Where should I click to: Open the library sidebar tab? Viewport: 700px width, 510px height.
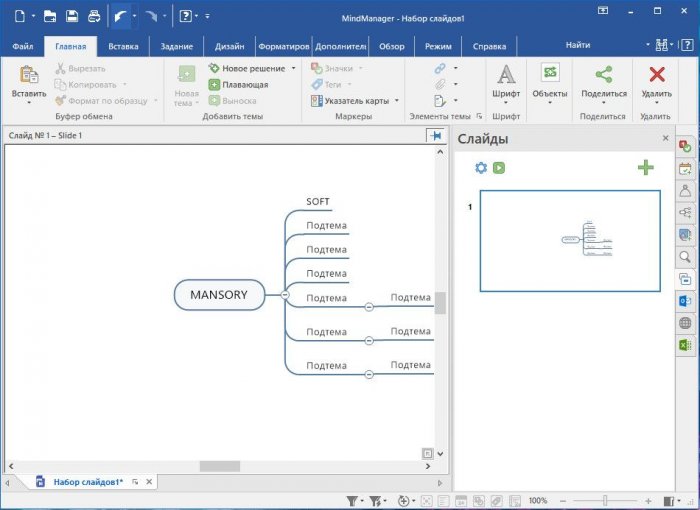[685, 234]
